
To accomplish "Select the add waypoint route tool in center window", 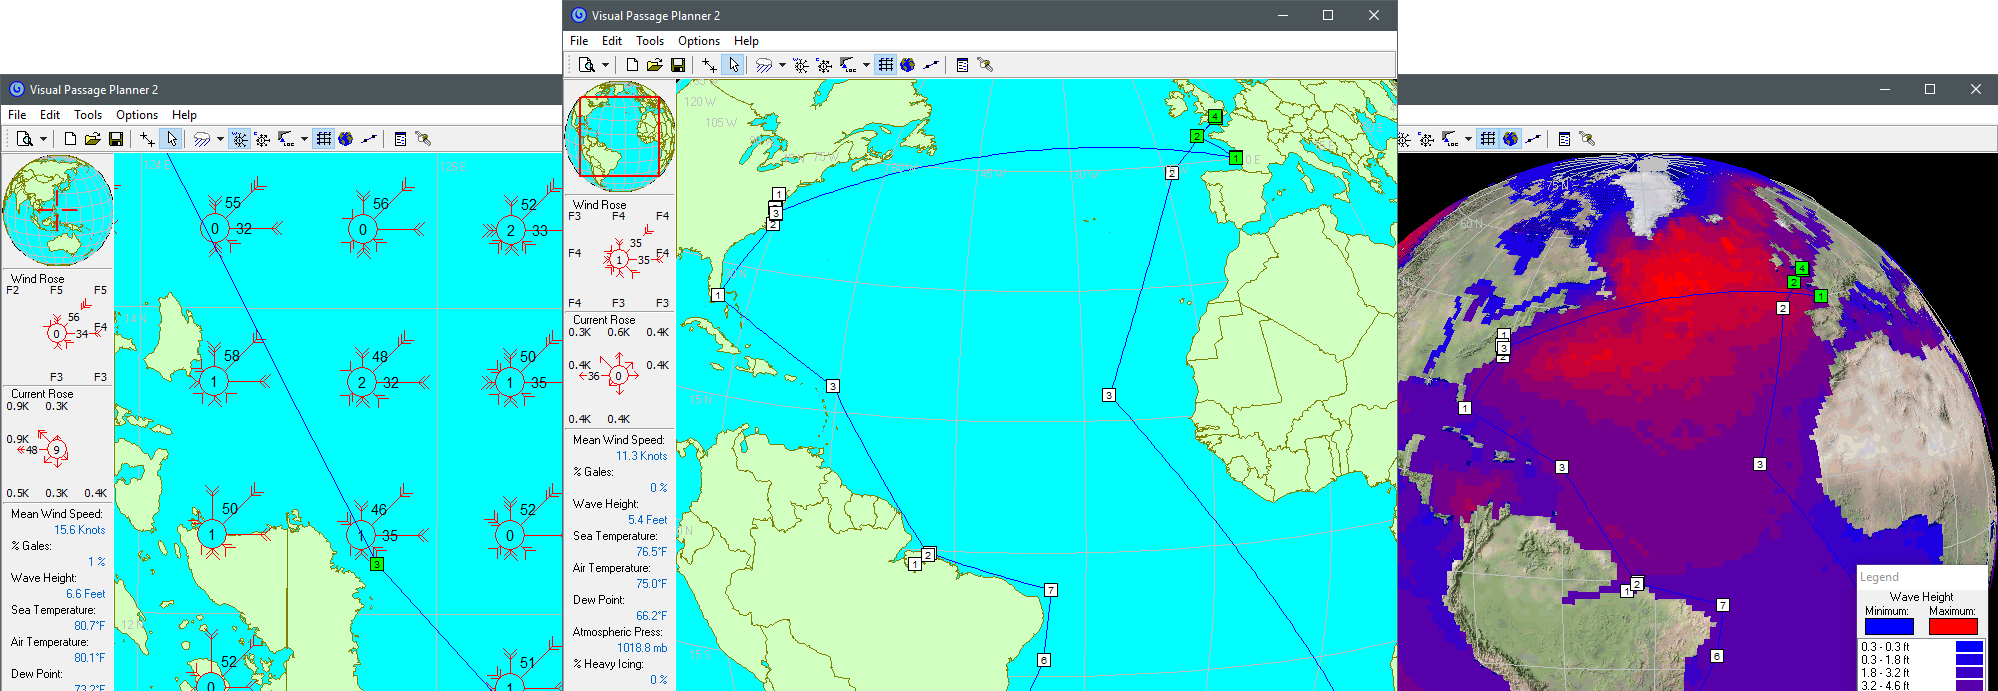I will pyautogui.click(x=709, y=65).
